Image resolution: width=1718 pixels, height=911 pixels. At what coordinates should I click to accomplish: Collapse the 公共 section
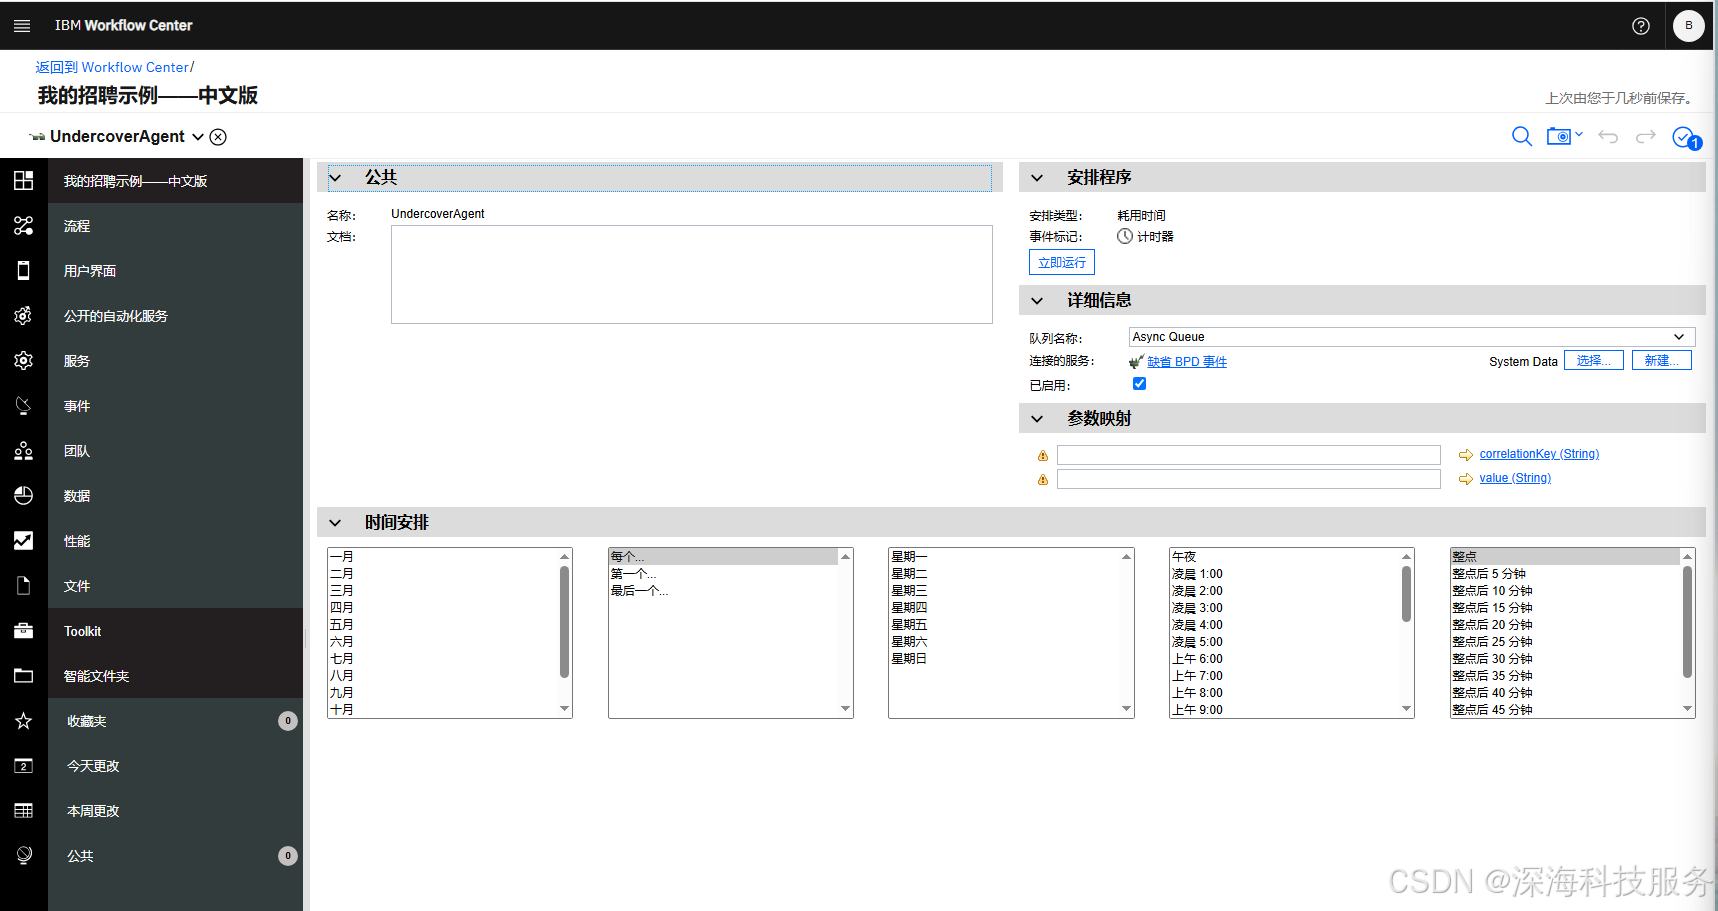pos(336,178)
